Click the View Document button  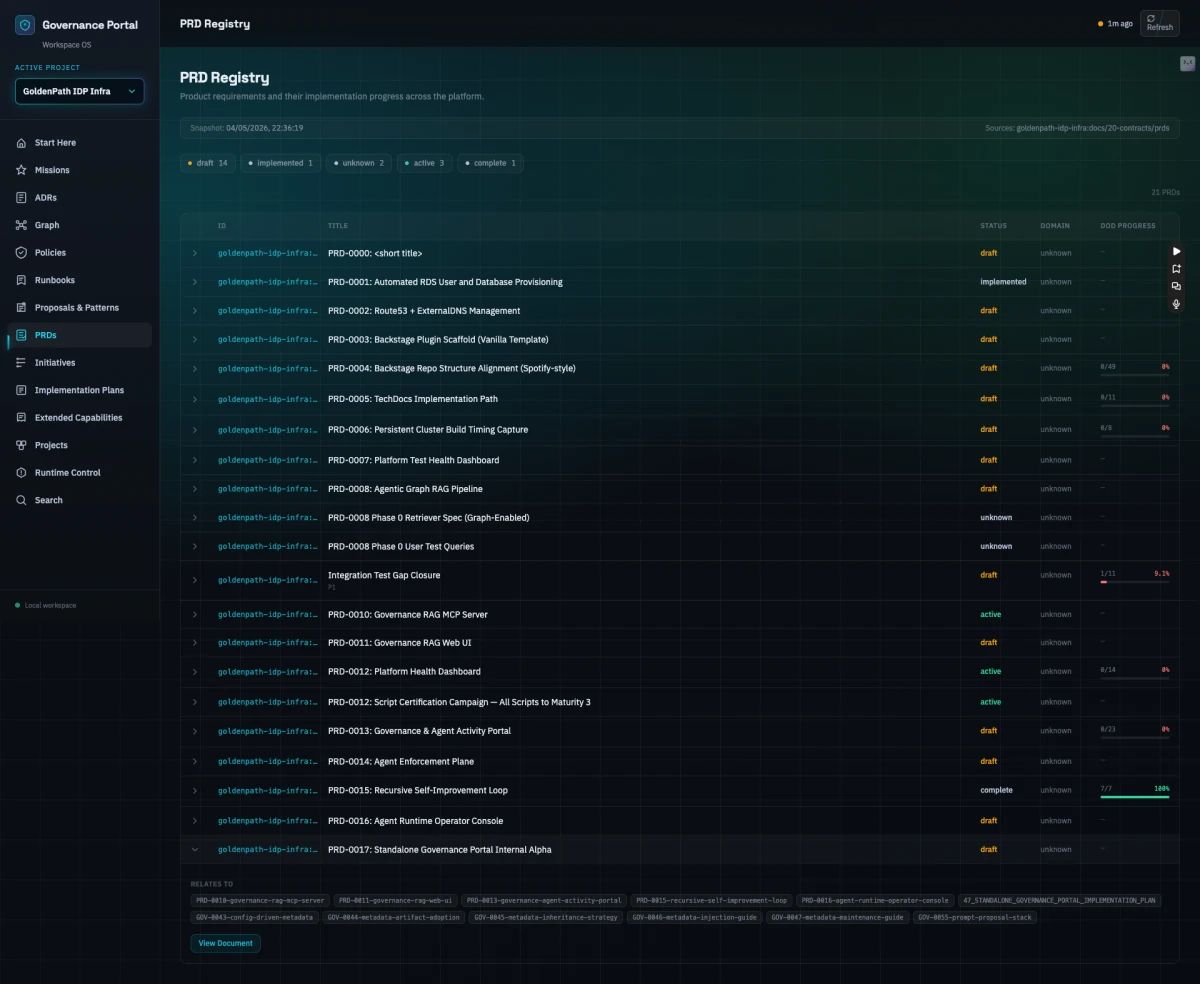[225, 943]
